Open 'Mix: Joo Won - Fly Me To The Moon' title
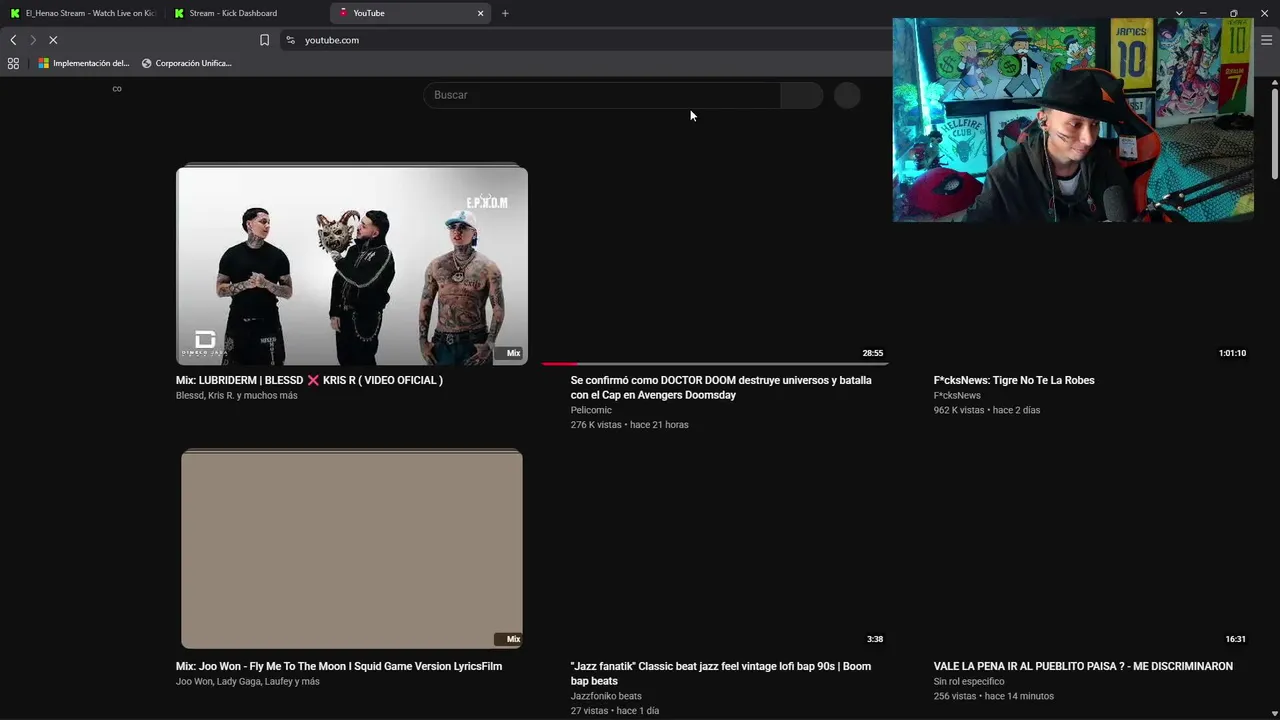Viewport: 1280px width, 720px height. point(339,666)
